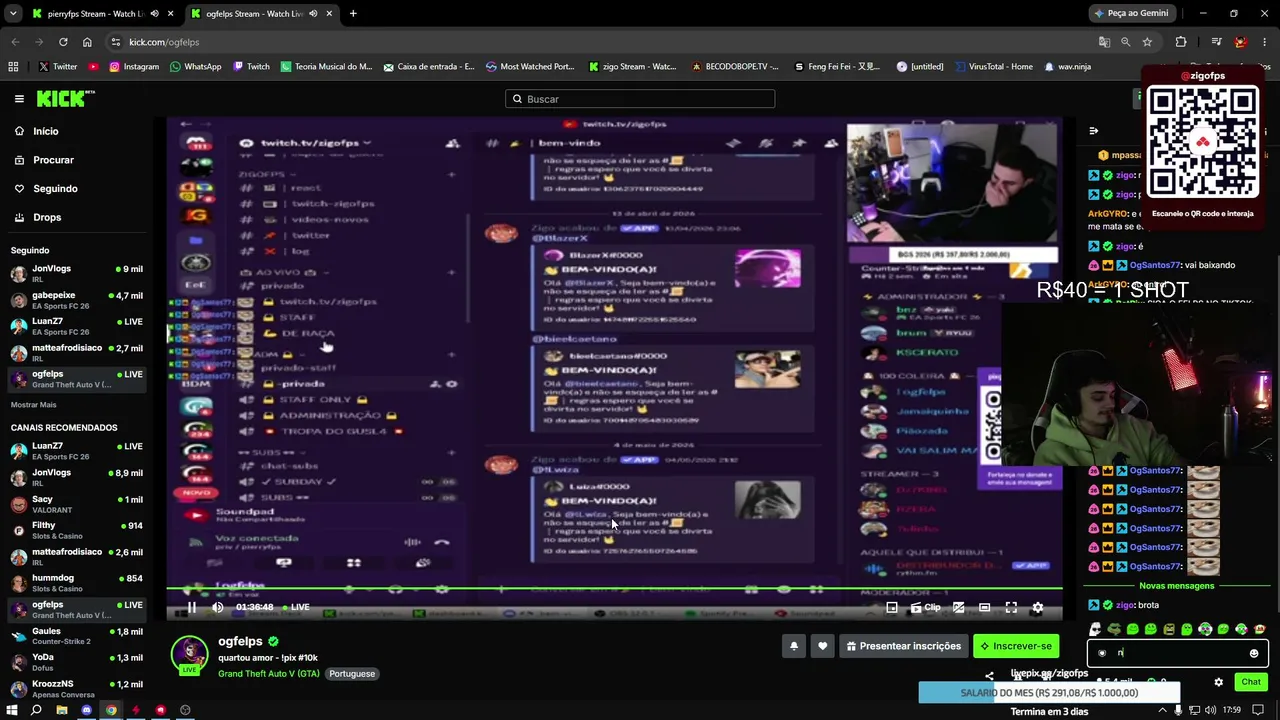Screen dimensions: 1280x720
Task: Open the tab search dropdown arrow
Action: click(x=13, y=14)
